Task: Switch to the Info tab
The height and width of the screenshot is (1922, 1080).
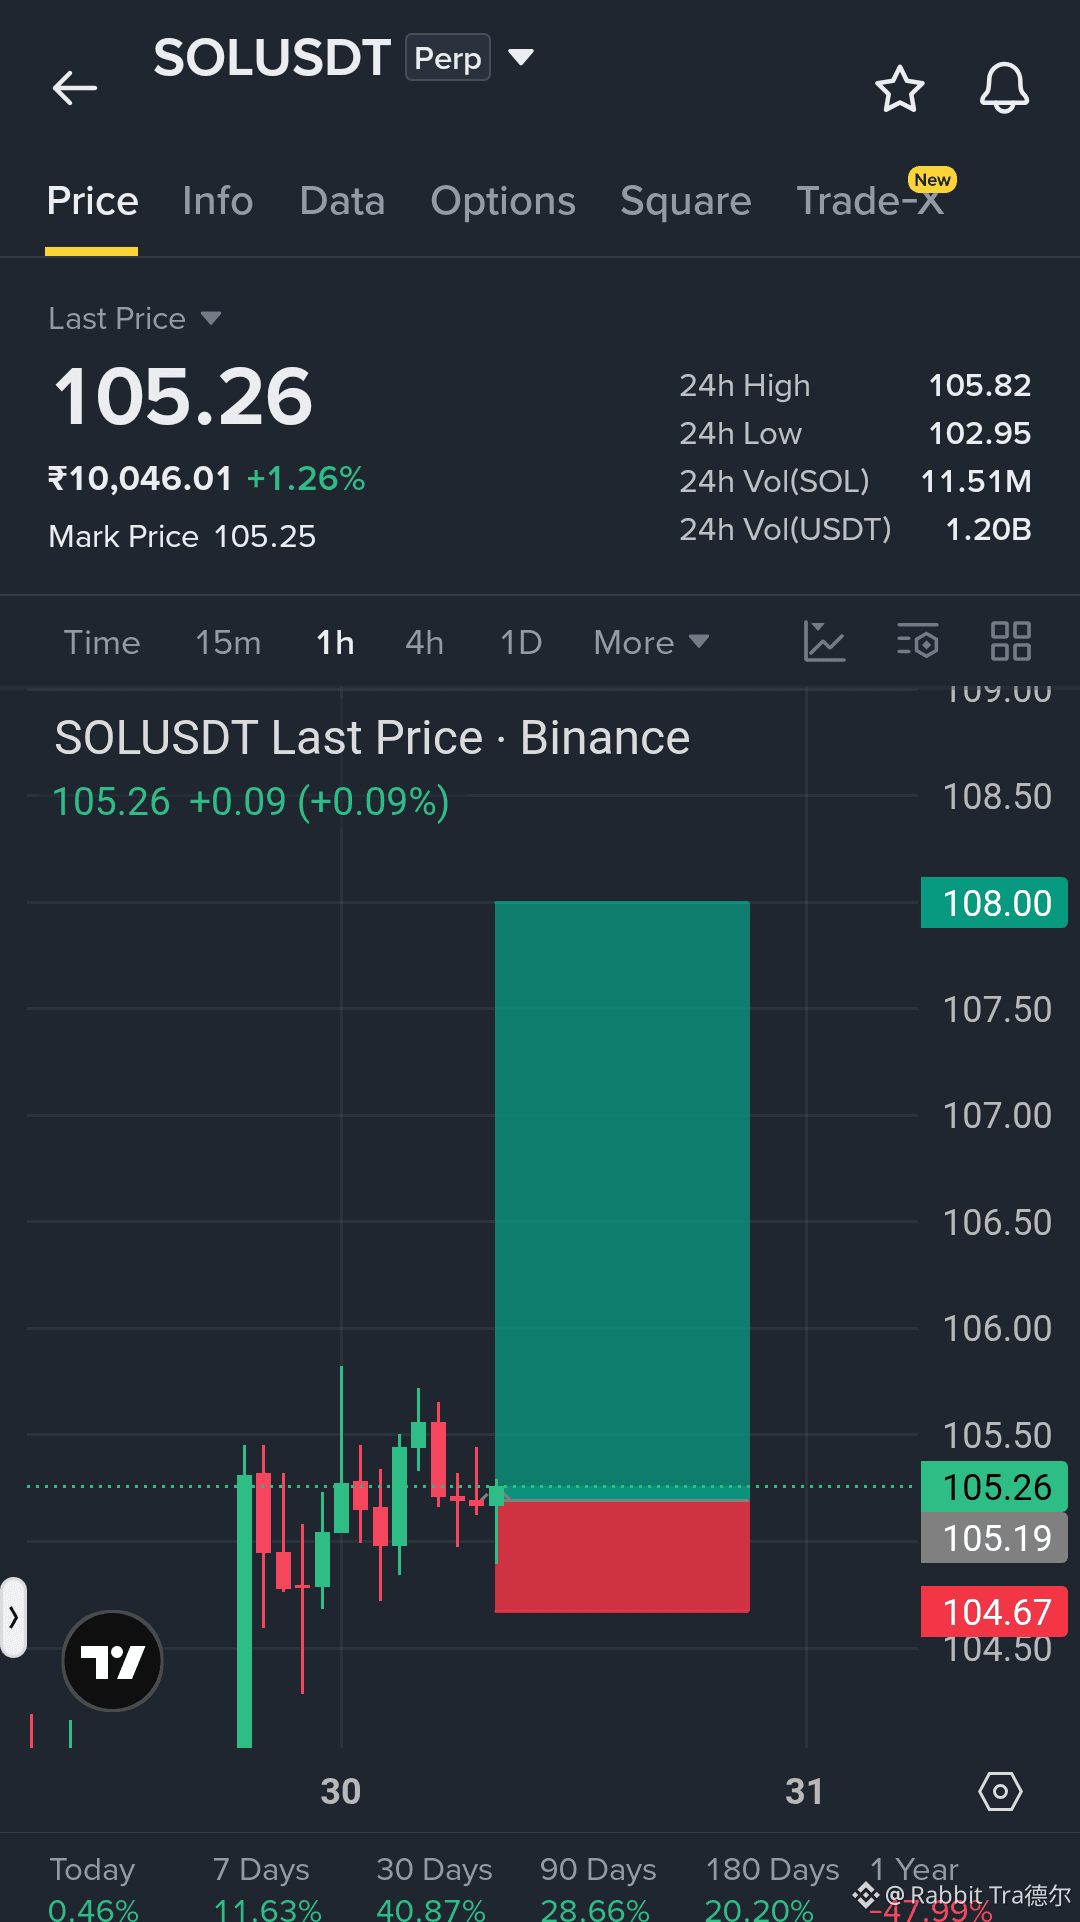Action: [218, 201]
